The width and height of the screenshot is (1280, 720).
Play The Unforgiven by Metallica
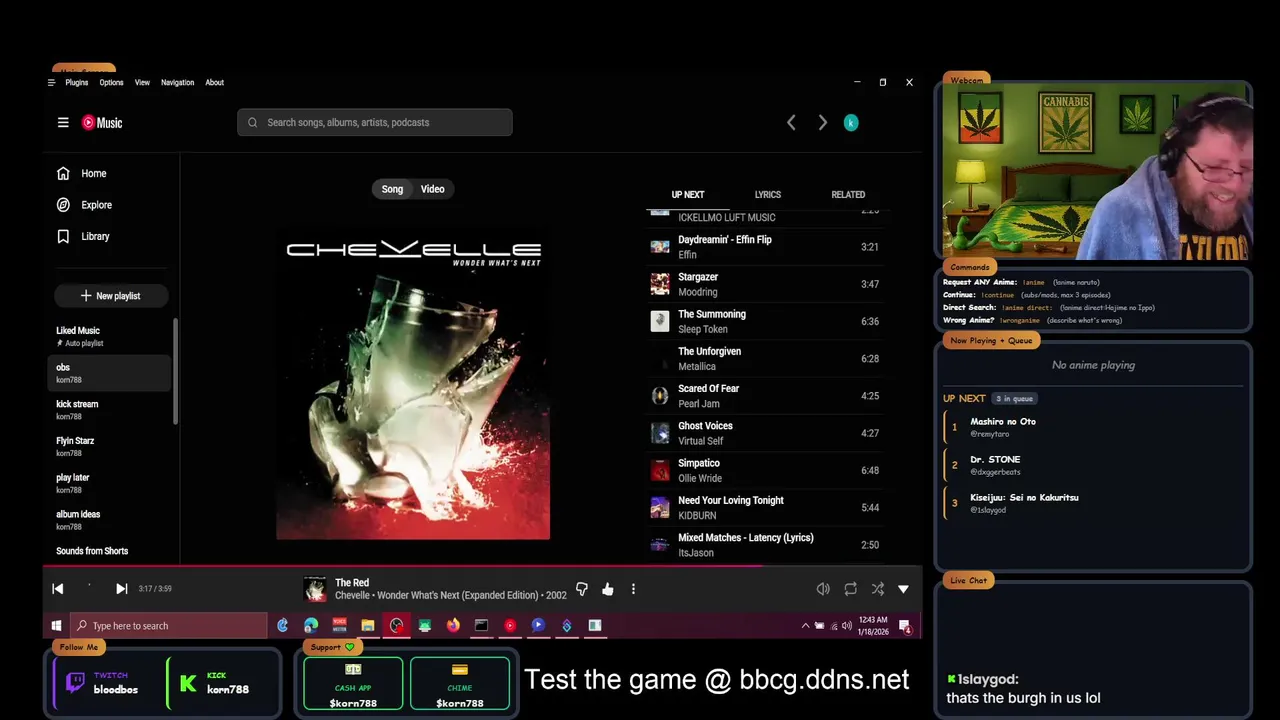[x=765, y=358]
